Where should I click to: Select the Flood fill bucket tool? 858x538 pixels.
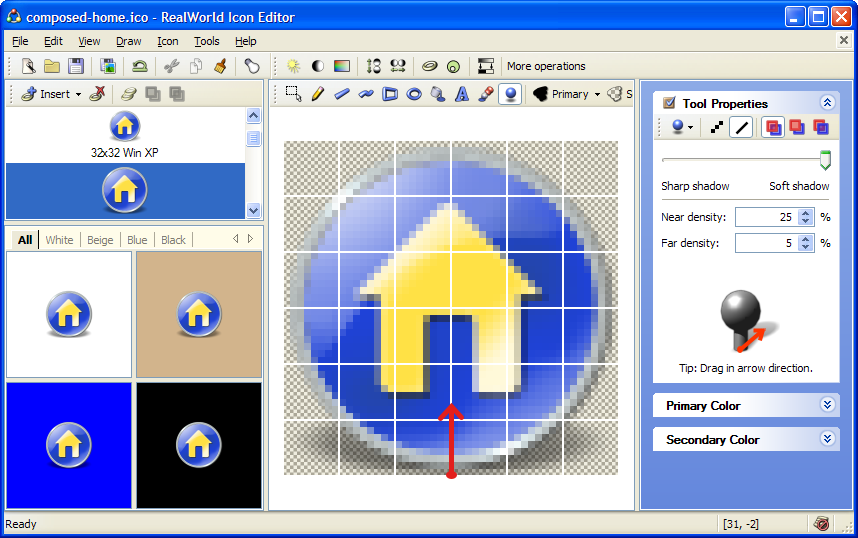point(438,94)
